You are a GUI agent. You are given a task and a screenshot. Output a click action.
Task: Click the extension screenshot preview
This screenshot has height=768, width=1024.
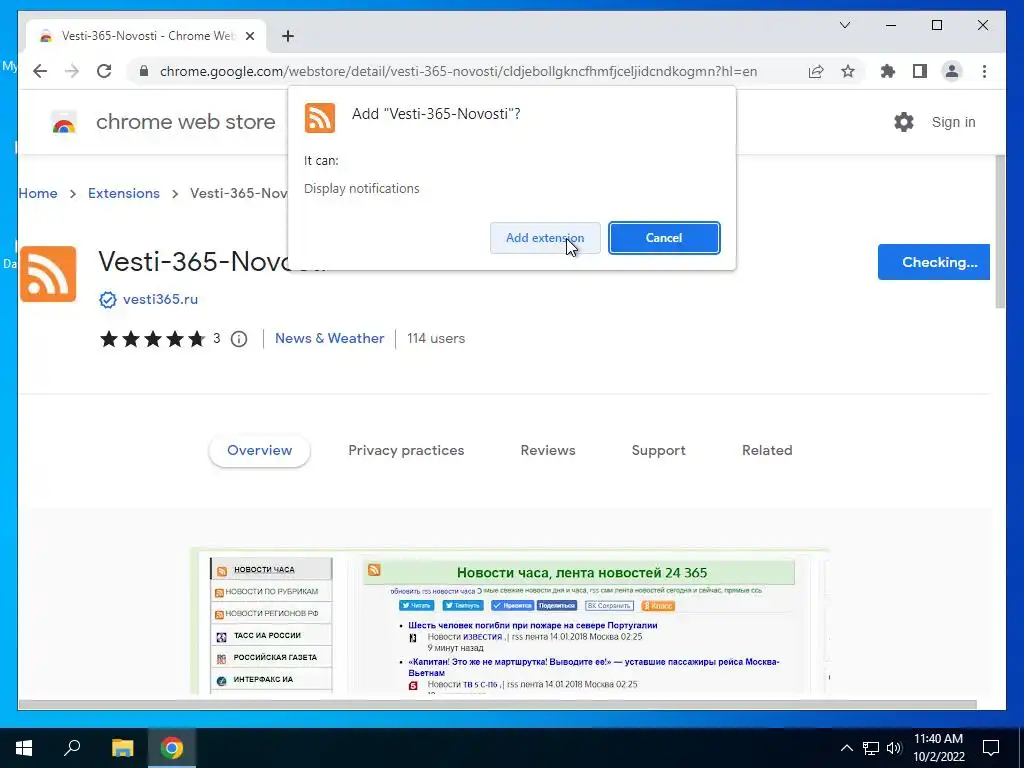click(509, 622)
